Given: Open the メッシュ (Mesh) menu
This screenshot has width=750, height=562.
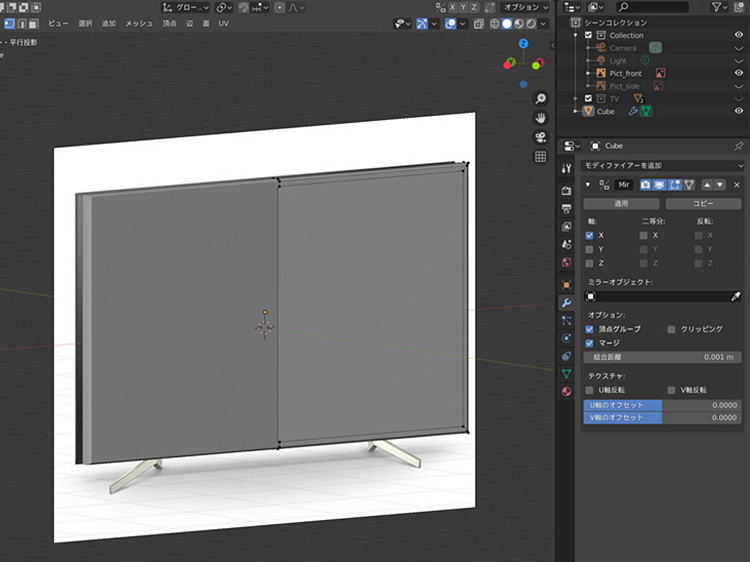Looking at the screenshot, I should pos(138,23).
